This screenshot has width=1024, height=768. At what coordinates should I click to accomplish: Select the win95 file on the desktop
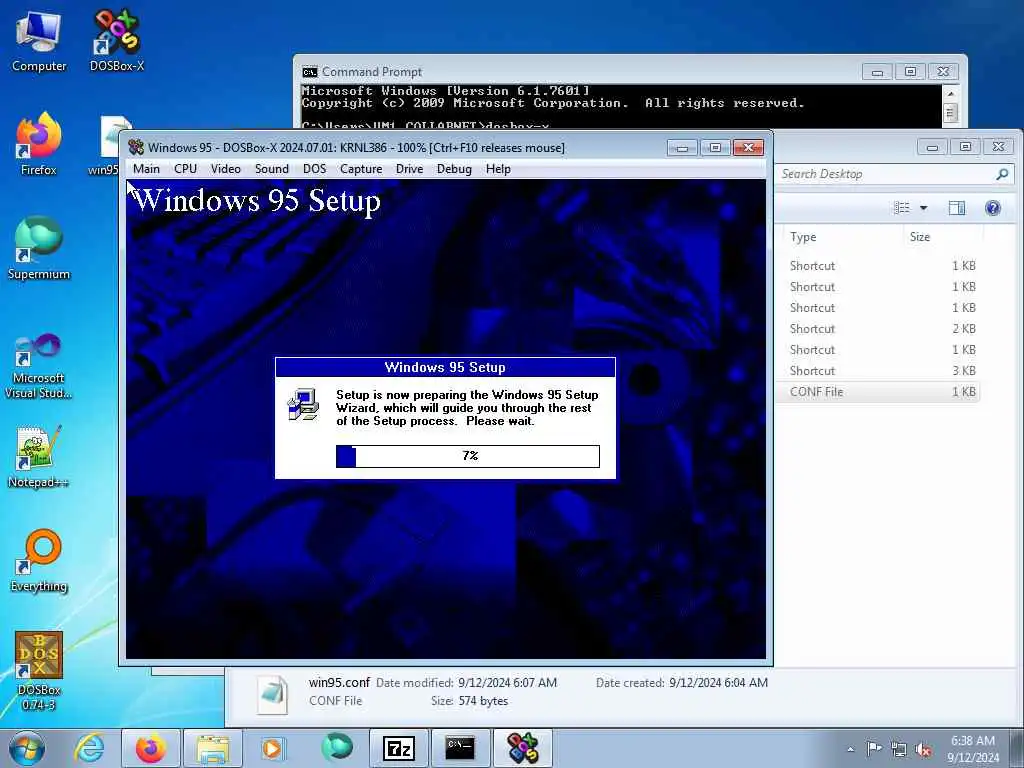[x=104, y=146]
